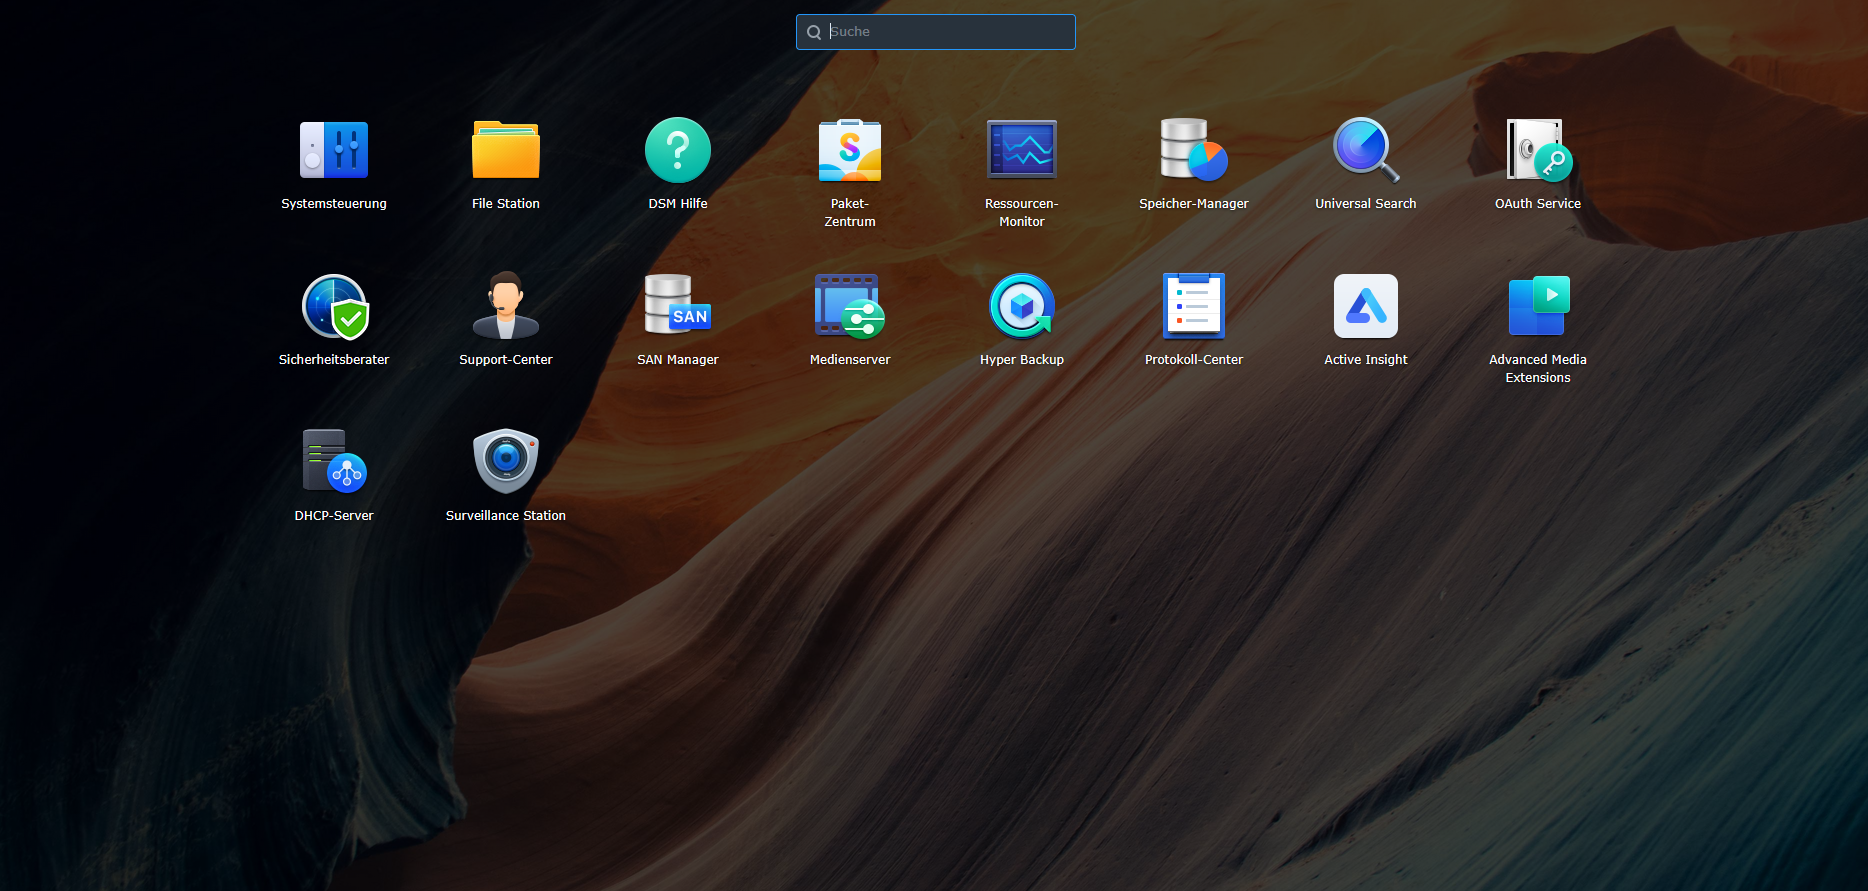Image resolution: width=1868 pixels, height=891 pixels.
Task: Open DHCP-Server
Action: pyautogui.click(x=334, y=462)
